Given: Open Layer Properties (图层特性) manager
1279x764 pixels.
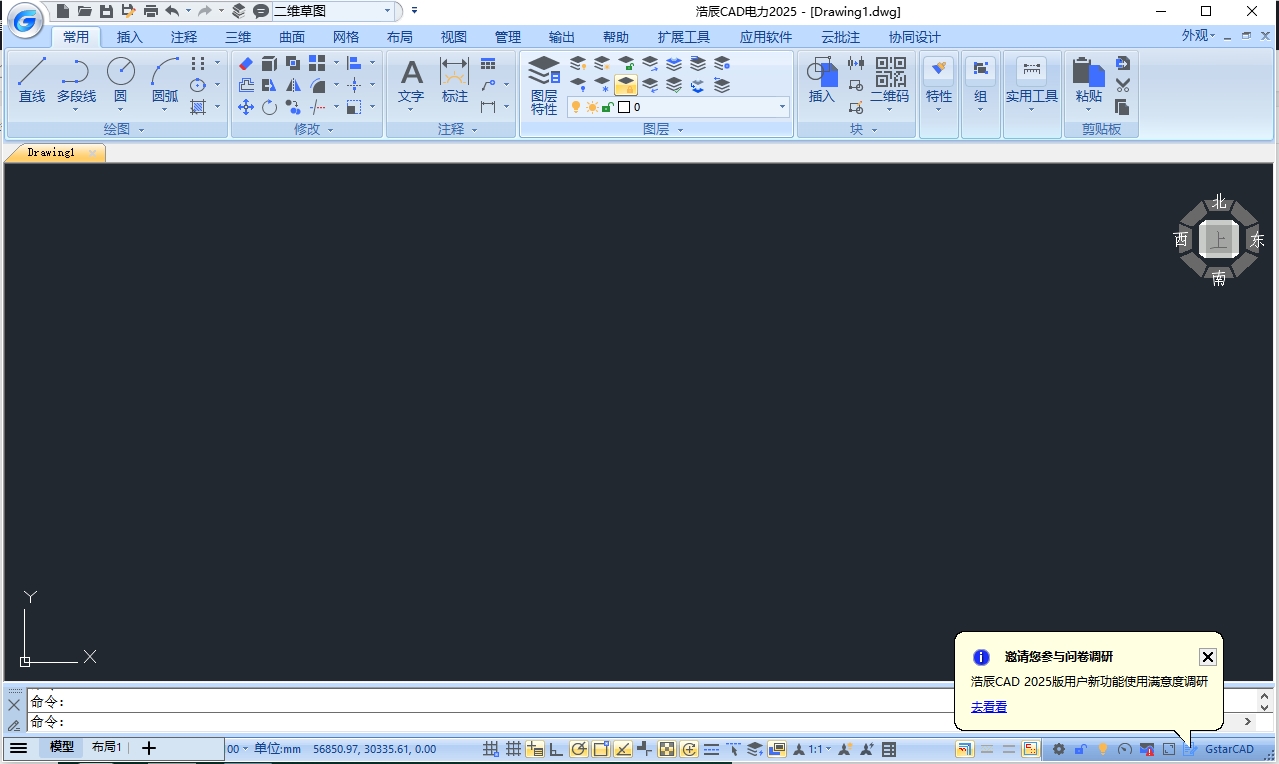Looking at the screenshot, I should [x=544, y=85].
